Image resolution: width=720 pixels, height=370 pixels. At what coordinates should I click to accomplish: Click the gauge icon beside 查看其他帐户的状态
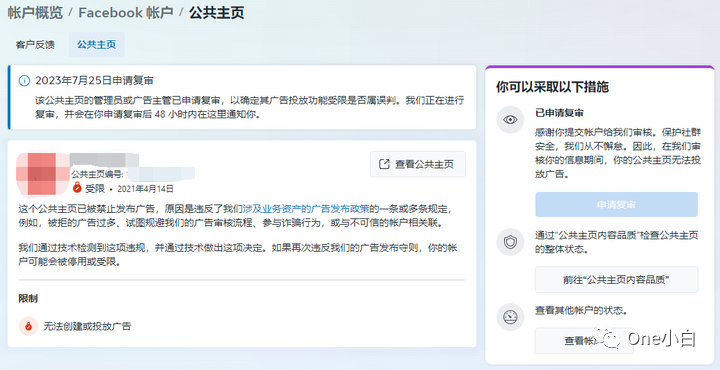tap(510, 317)
